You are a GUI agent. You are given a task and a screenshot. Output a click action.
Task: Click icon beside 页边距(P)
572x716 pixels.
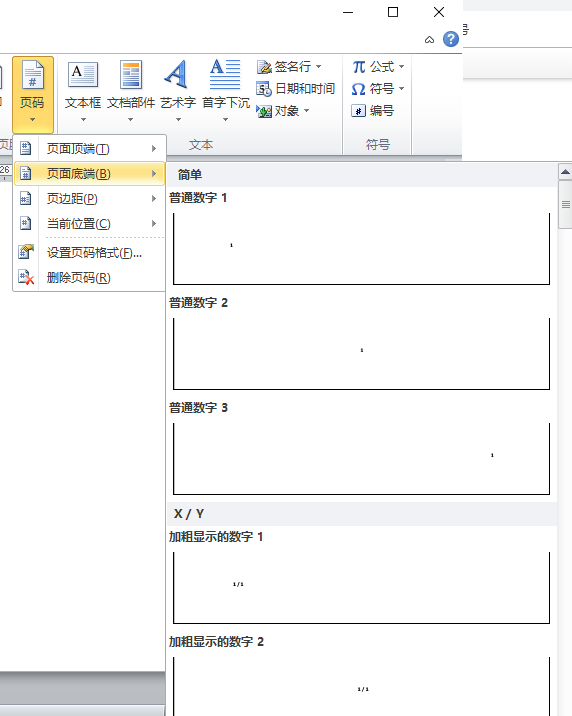(x=26, y=199)
